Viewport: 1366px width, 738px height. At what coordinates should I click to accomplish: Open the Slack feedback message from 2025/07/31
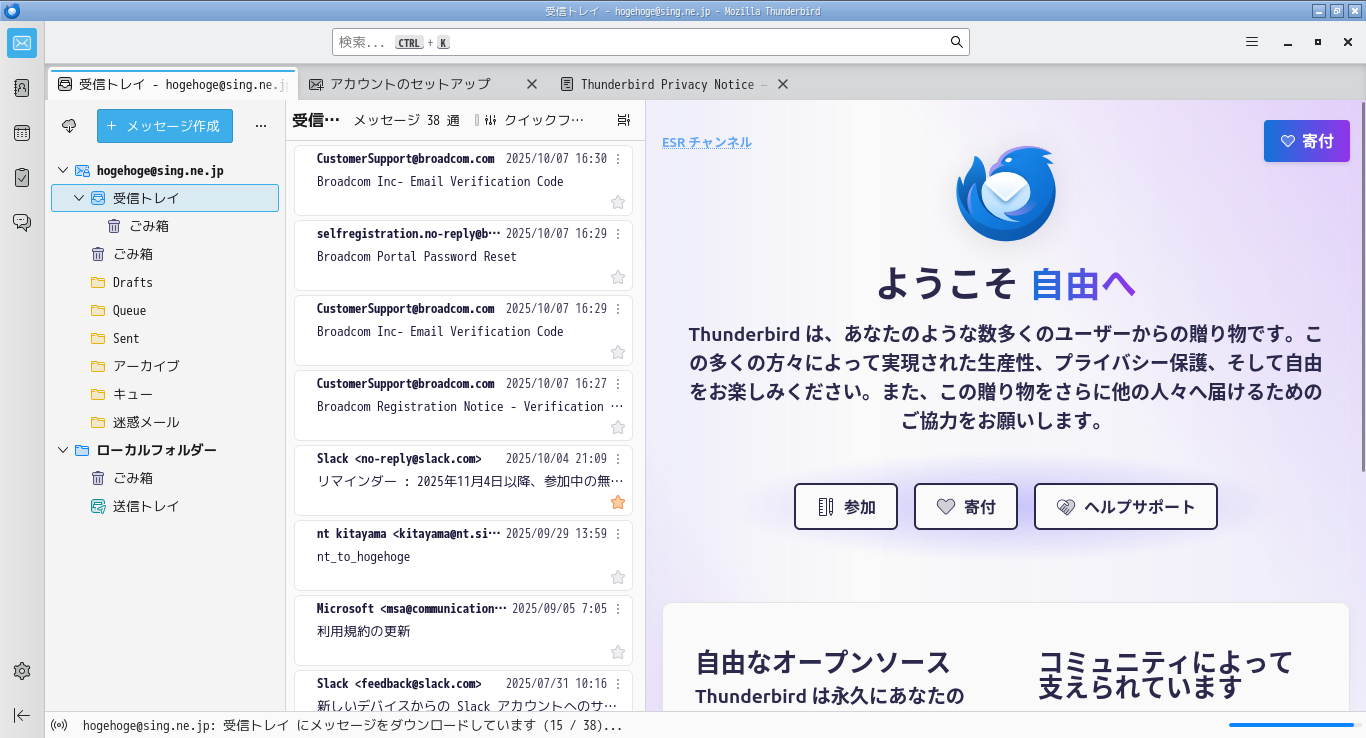(463, 690)
